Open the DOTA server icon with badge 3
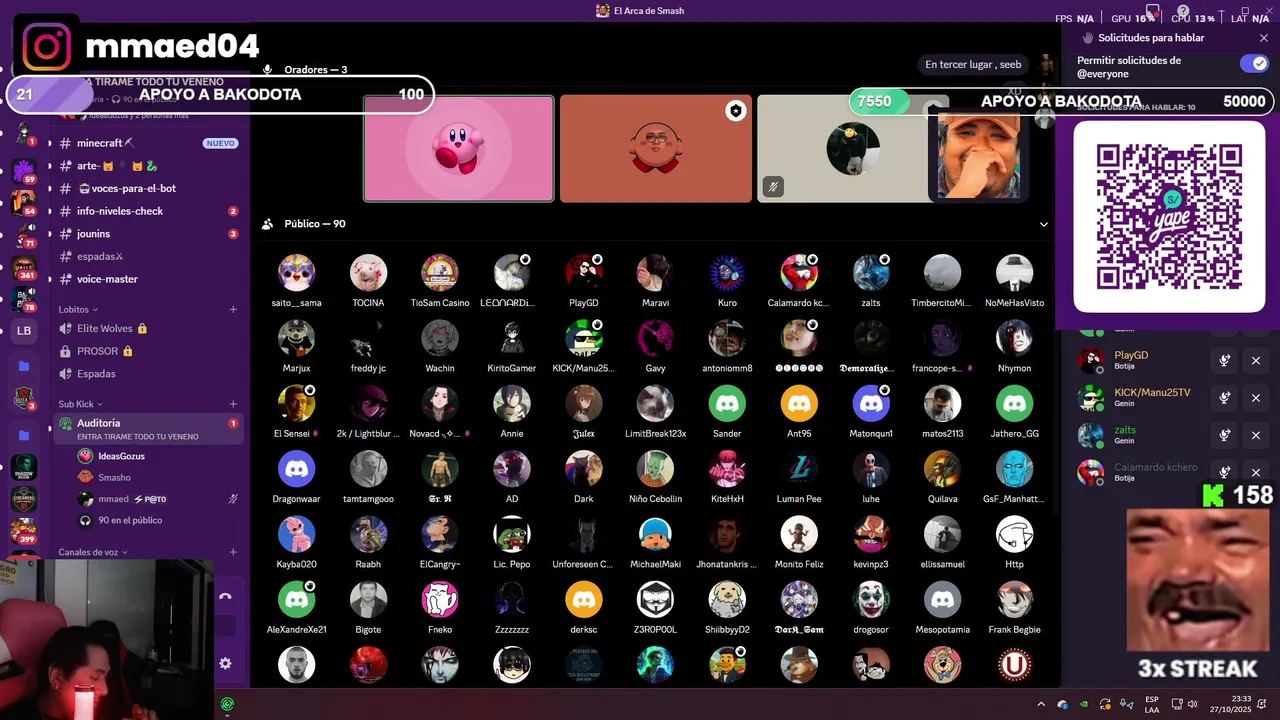This screenshot has width=1280, height=720. tap(24, 398)
